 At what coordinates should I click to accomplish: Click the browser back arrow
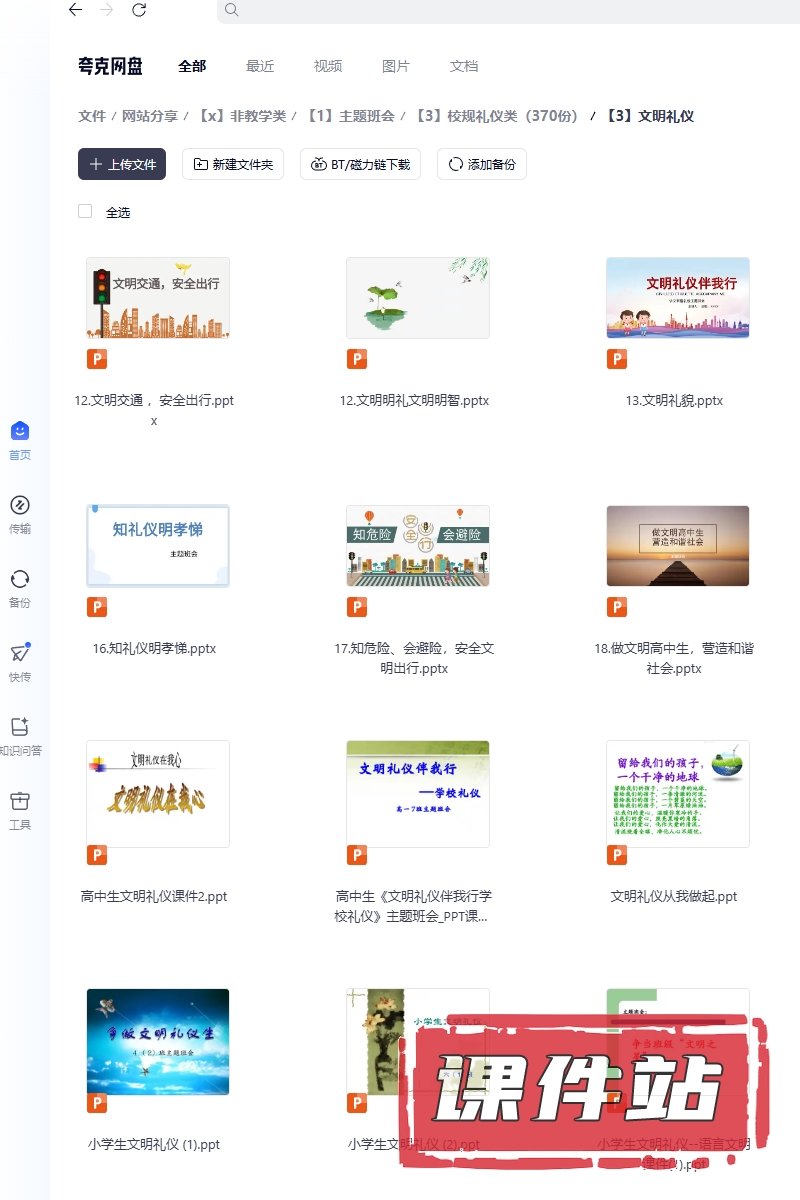[75, 10]
